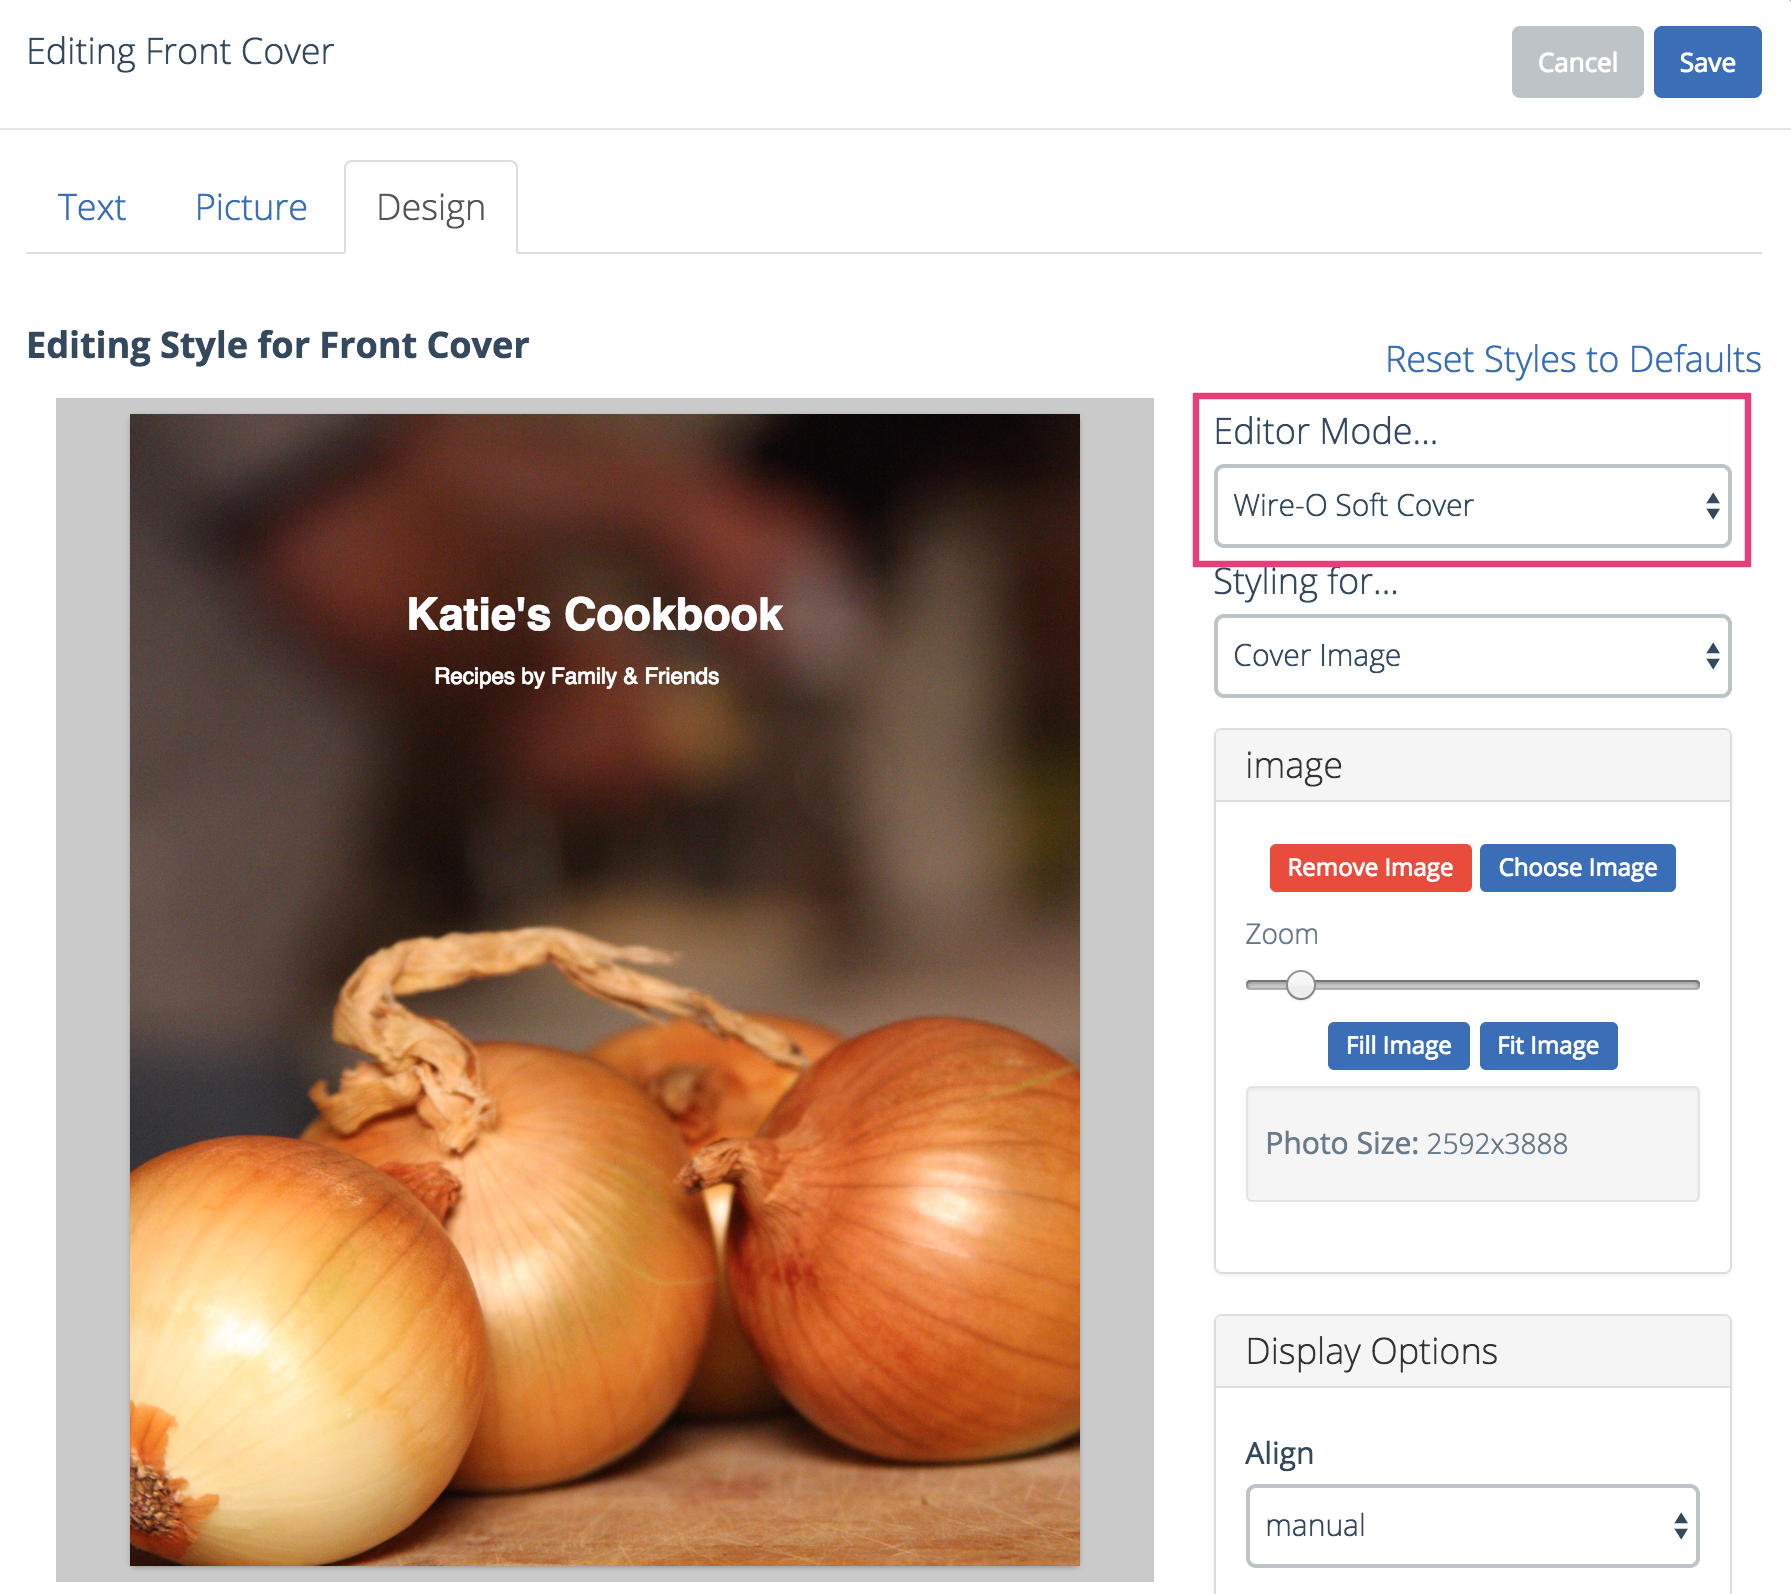Click the Remove Image button
Viewport: 1791px width, 1594px height.
1370,868
